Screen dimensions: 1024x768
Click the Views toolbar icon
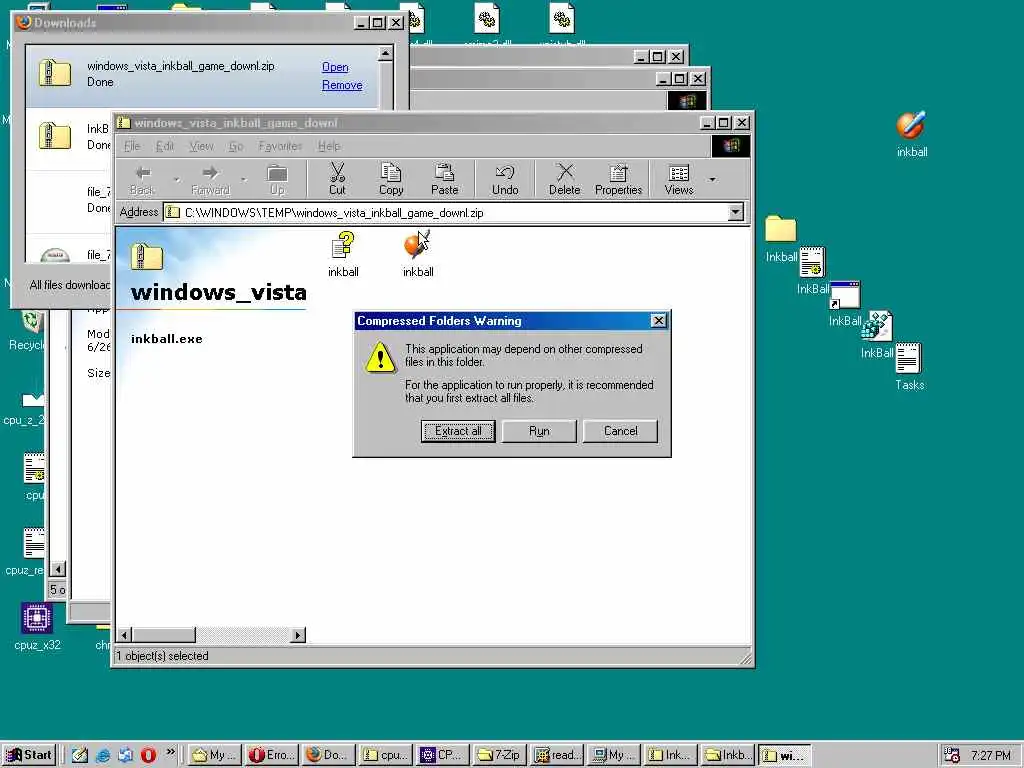(x=679, y=178)
